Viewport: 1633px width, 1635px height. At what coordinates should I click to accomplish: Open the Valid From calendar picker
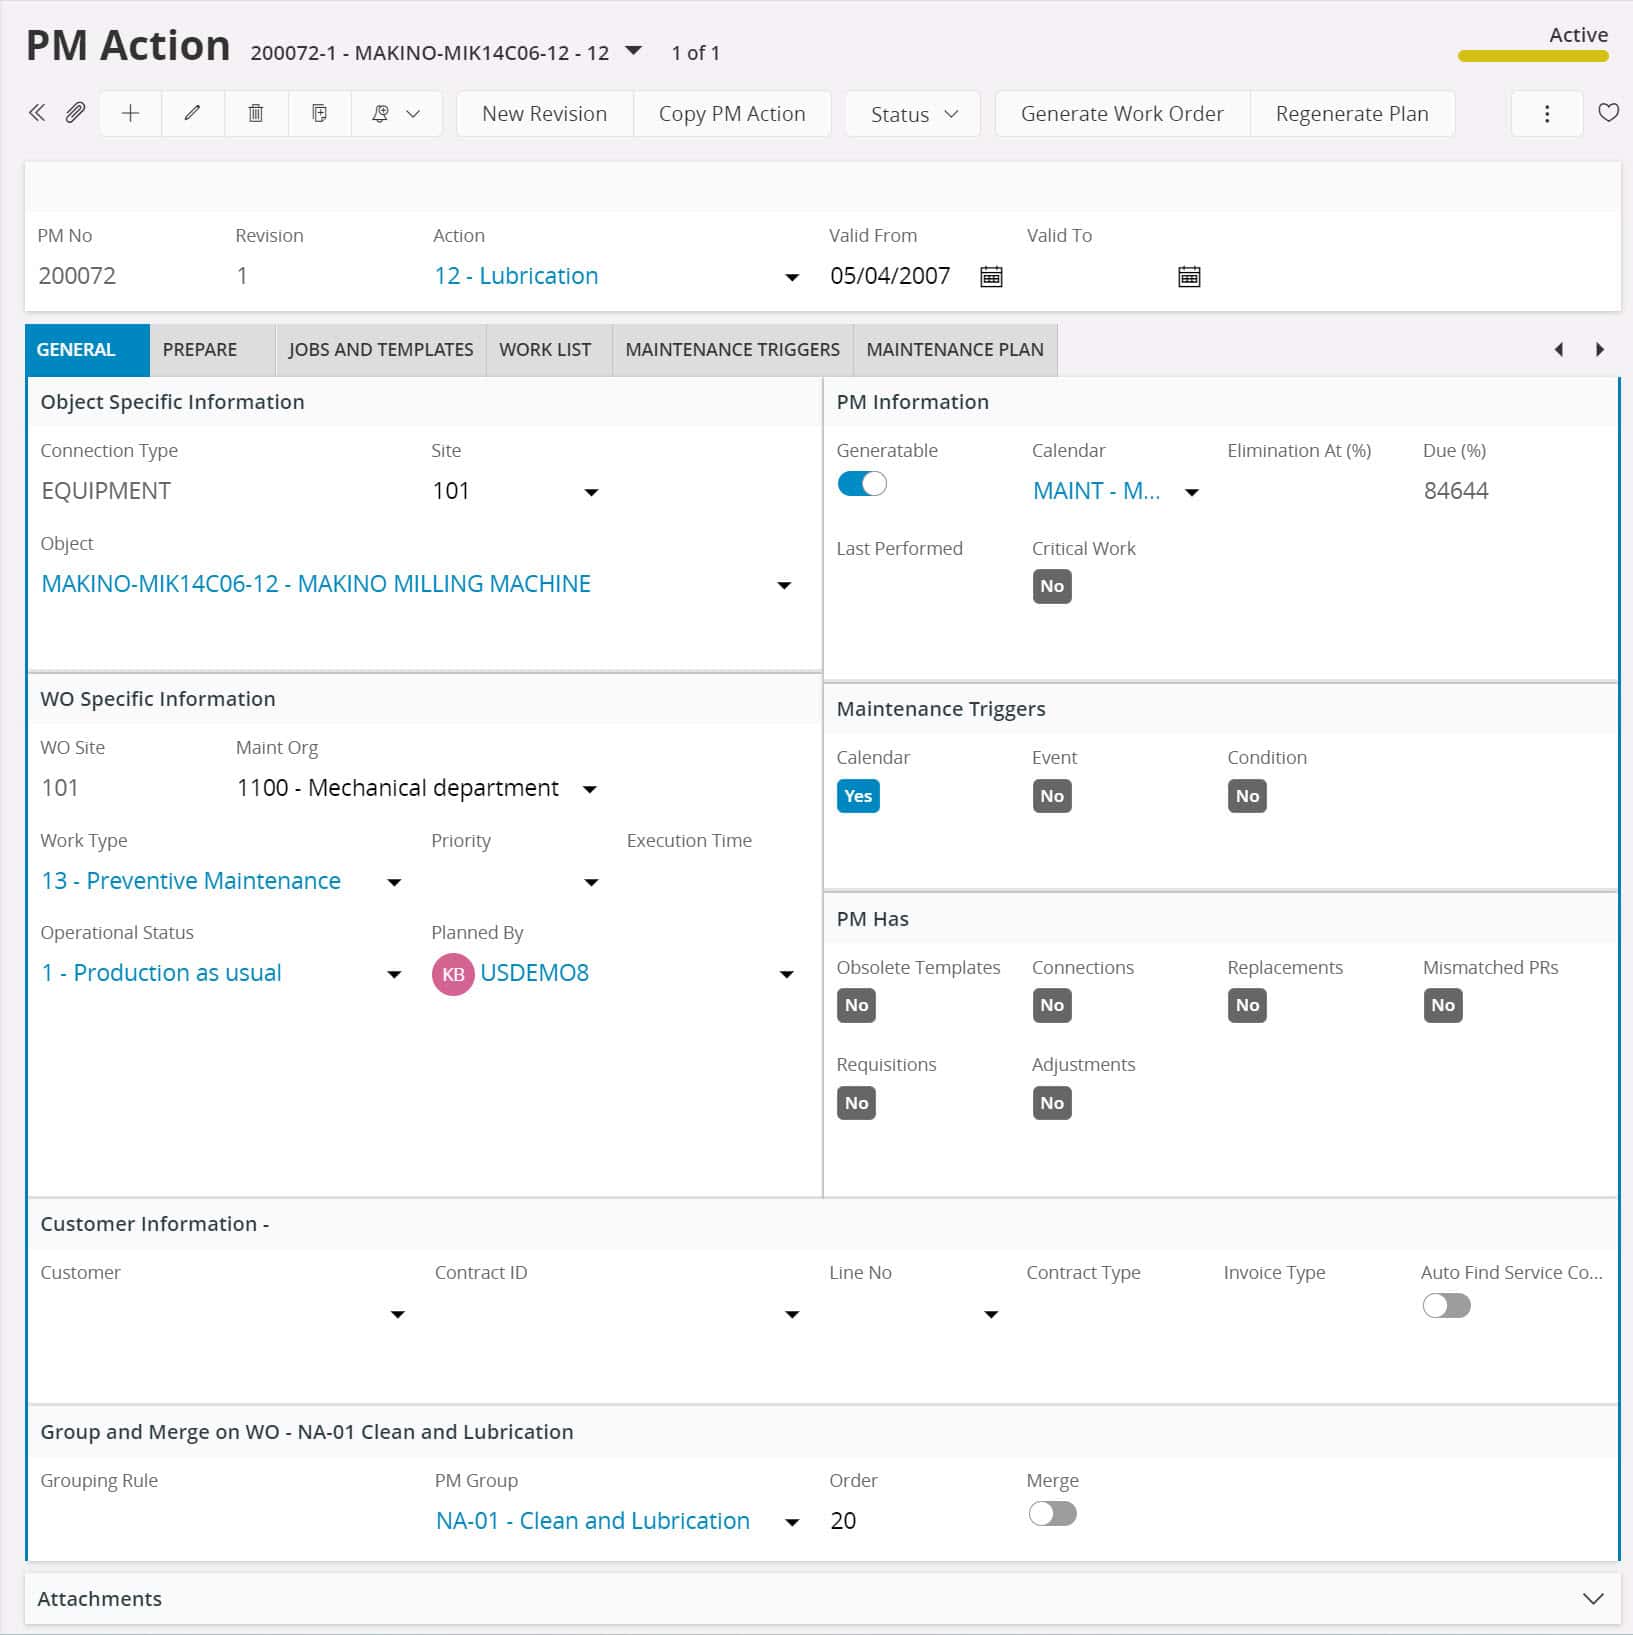click(990, 277)
